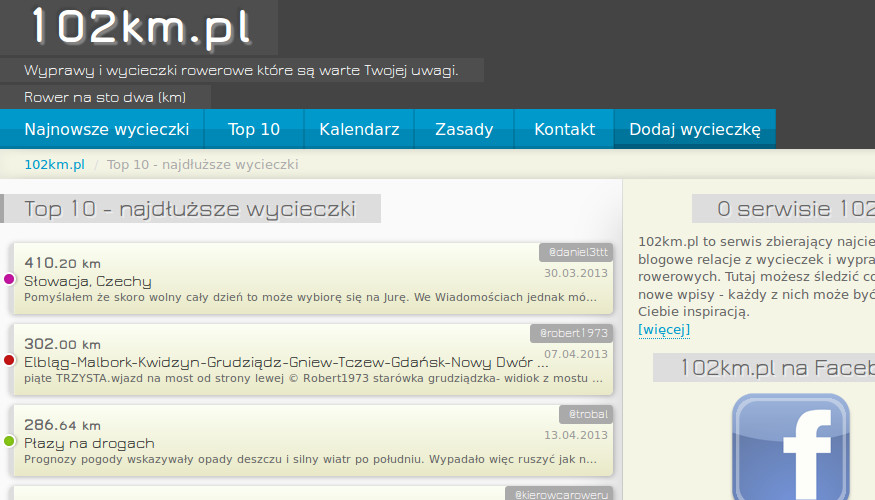Viewport: 875px width, 500px height.
Task: Open the Płazy na drogach trip
Action: pos(89,443)
